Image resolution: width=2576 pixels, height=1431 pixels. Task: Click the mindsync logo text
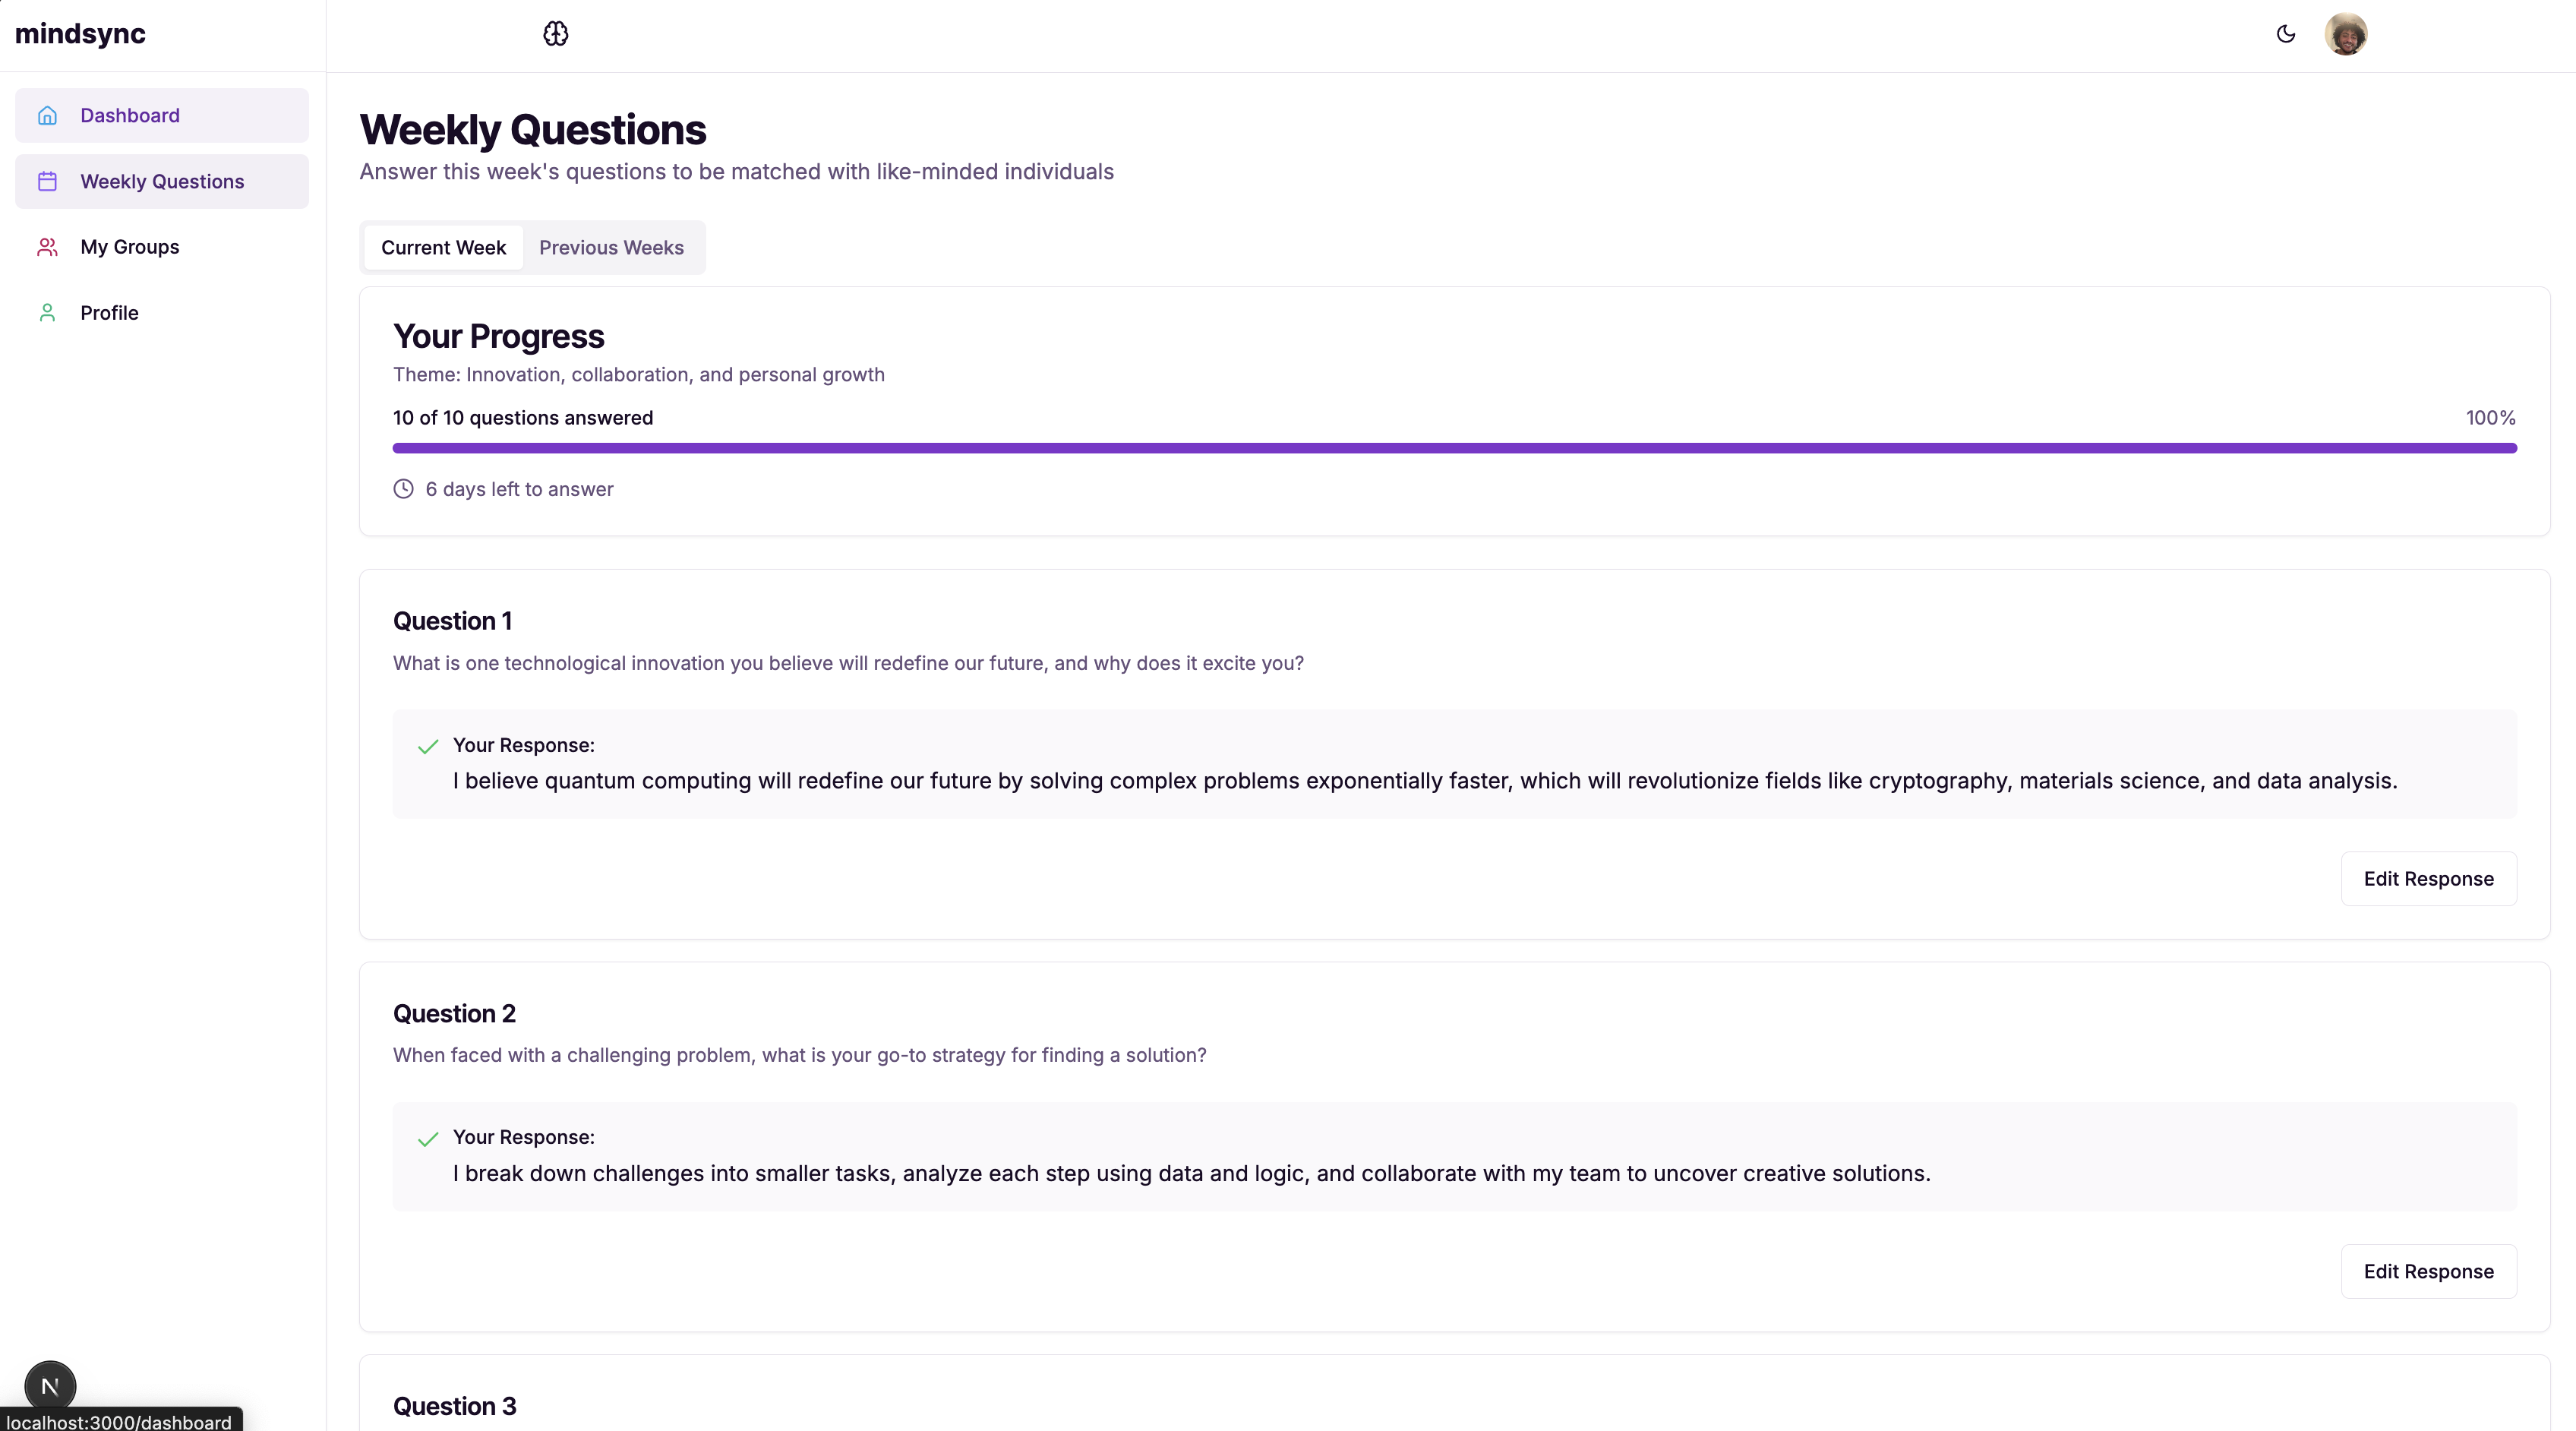(x=80, y=34)
